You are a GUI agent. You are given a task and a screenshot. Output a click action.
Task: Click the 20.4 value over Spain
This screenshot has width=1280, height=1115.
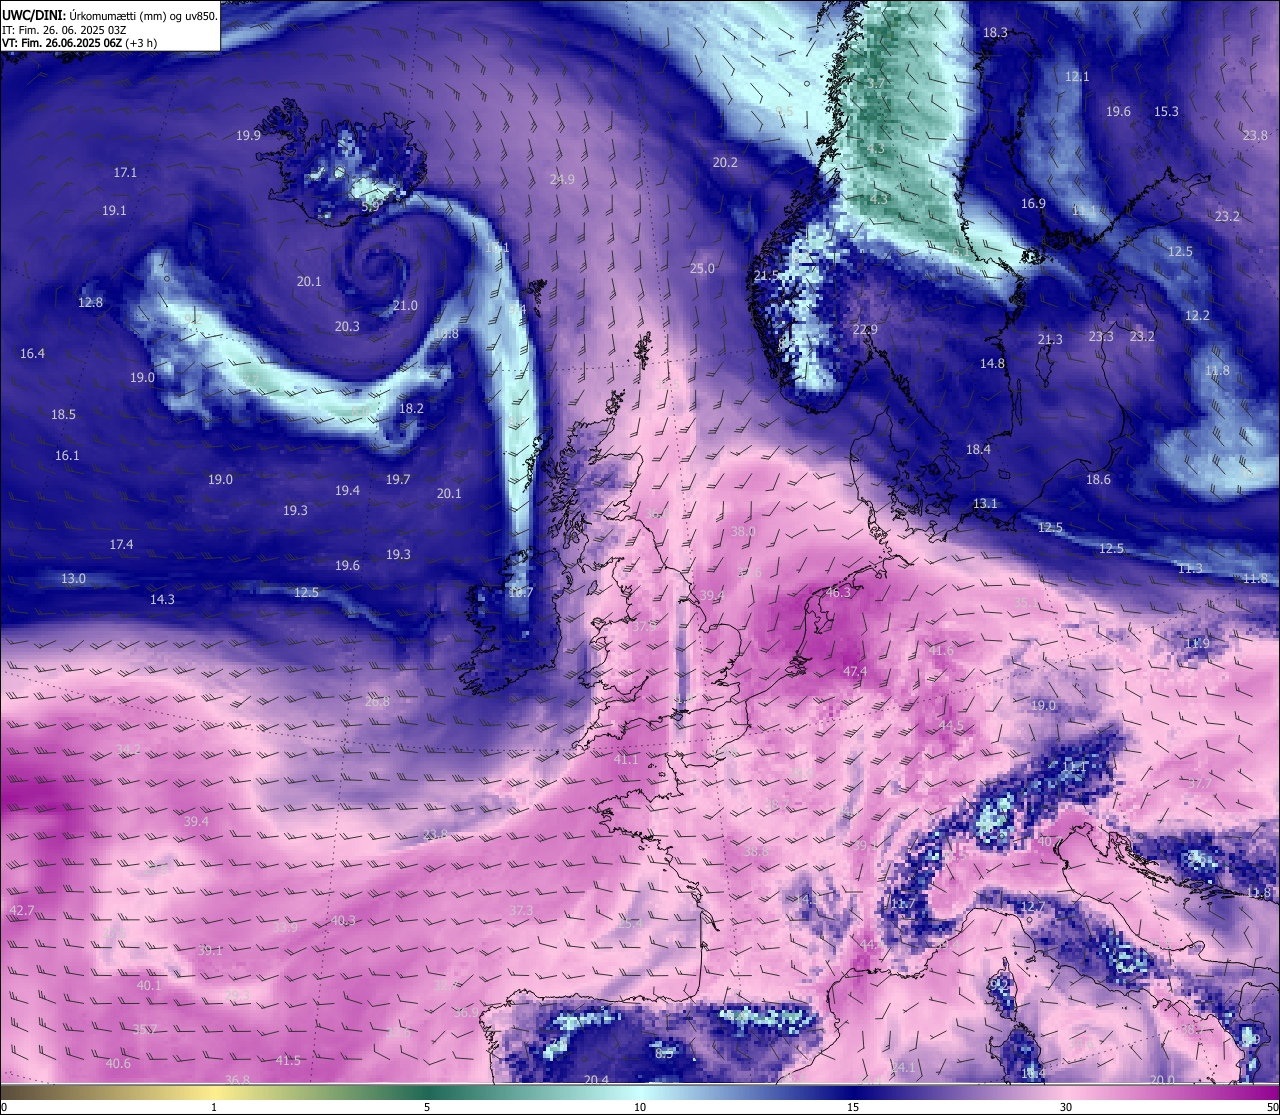pos(596,1080)
